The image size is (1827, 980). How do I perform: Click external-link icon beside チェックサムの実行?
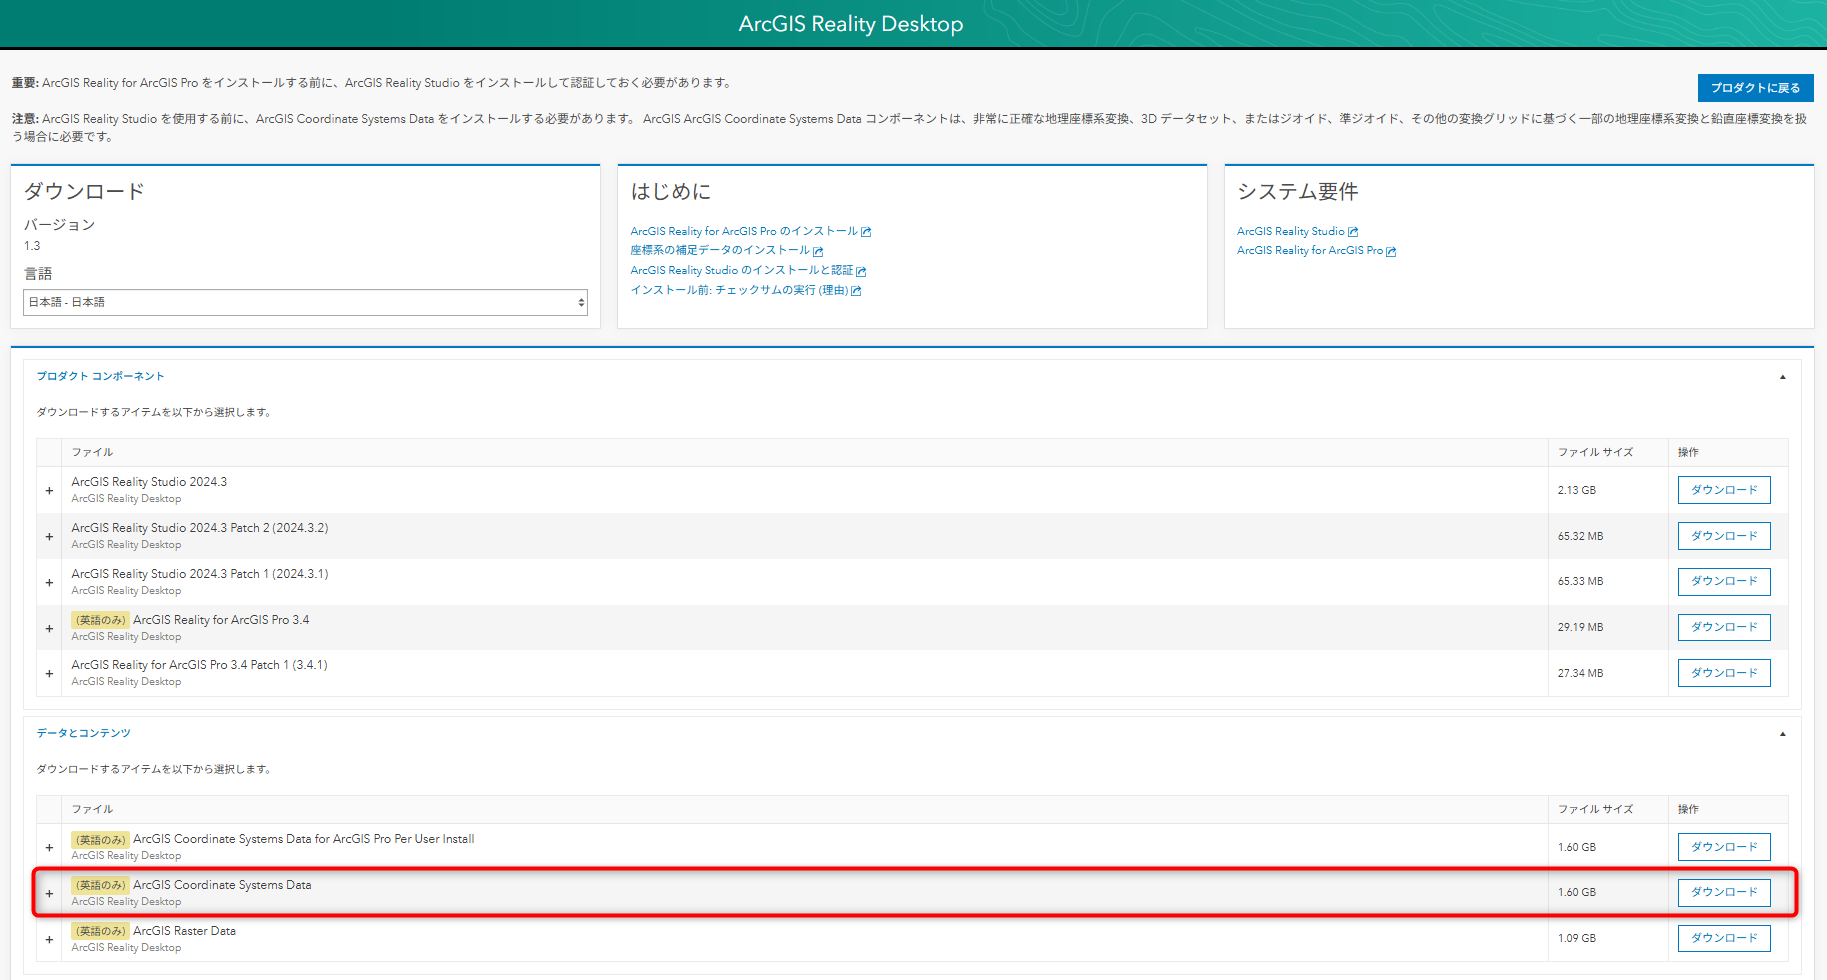856,291
